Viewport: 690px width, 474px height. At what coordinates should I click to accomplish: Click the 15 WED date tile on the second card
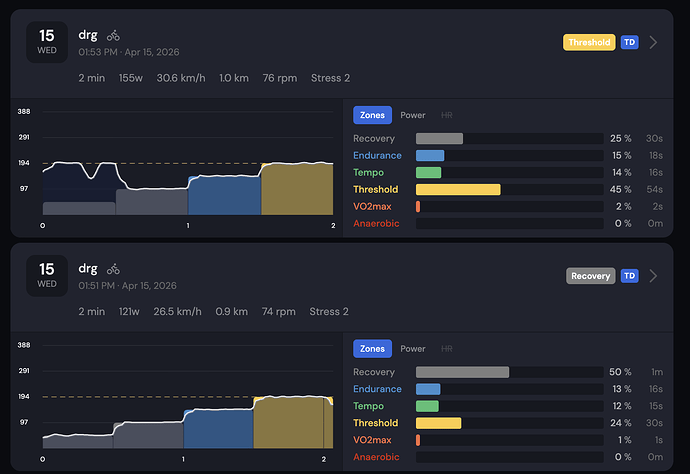[x=47, y=276]
